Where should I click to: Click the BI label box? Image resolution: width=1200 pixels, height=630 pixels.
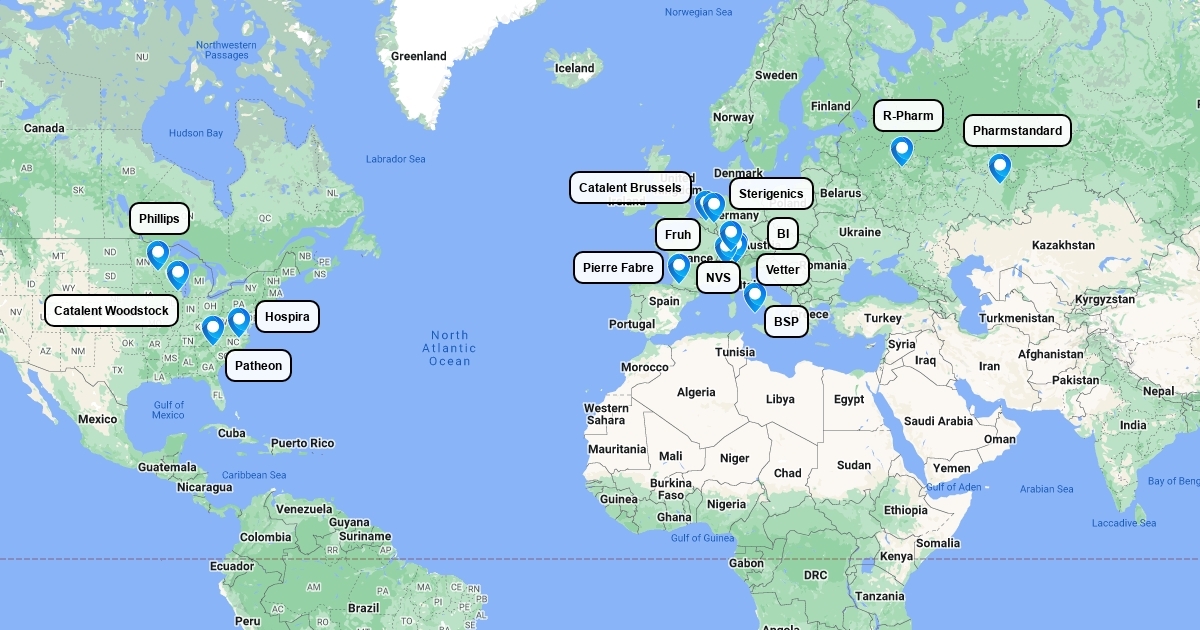[x=783, y=234]
